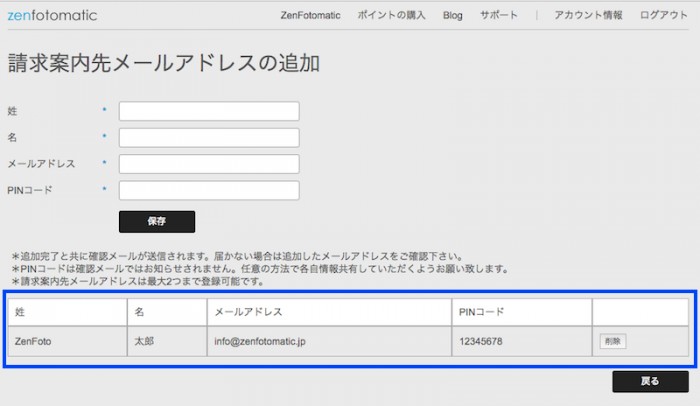Open アカウント情報 page
The height and width of the screenshot is (406, 700).
point(588,15)
